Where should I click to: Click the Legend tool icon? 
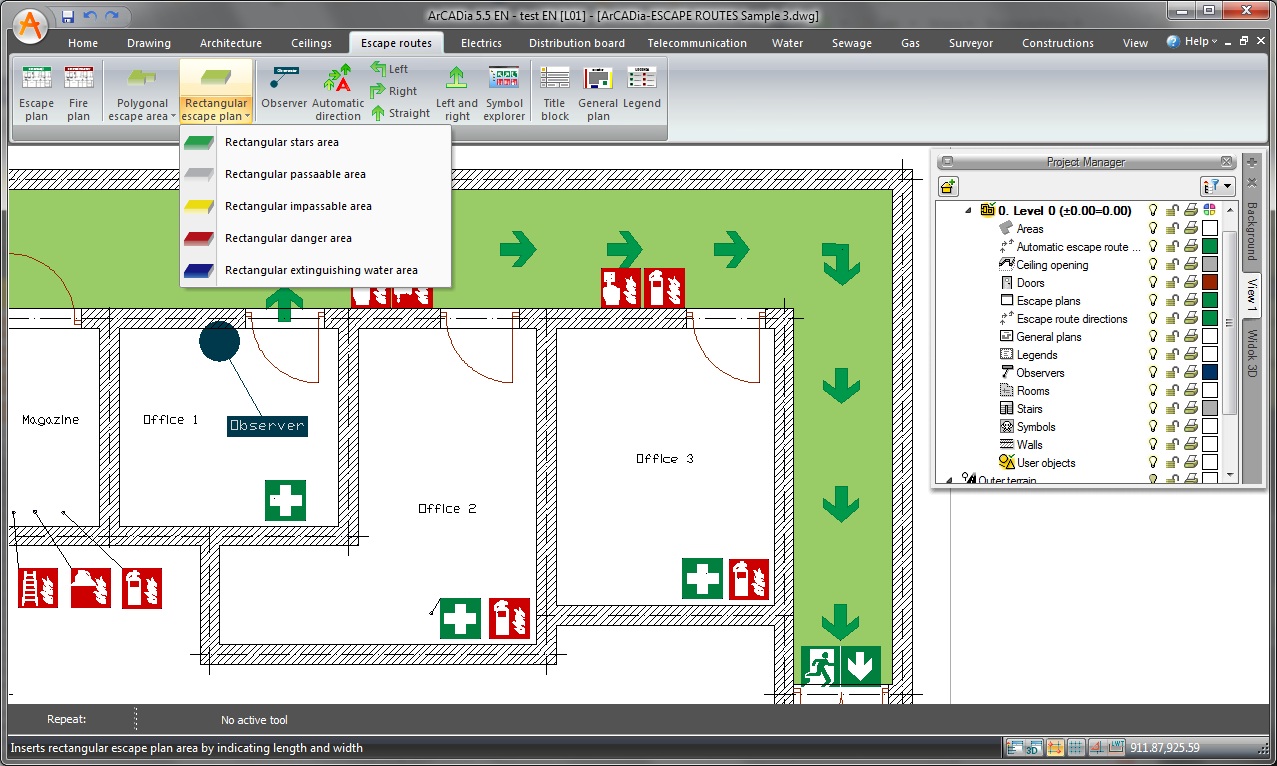coord(641,88)
